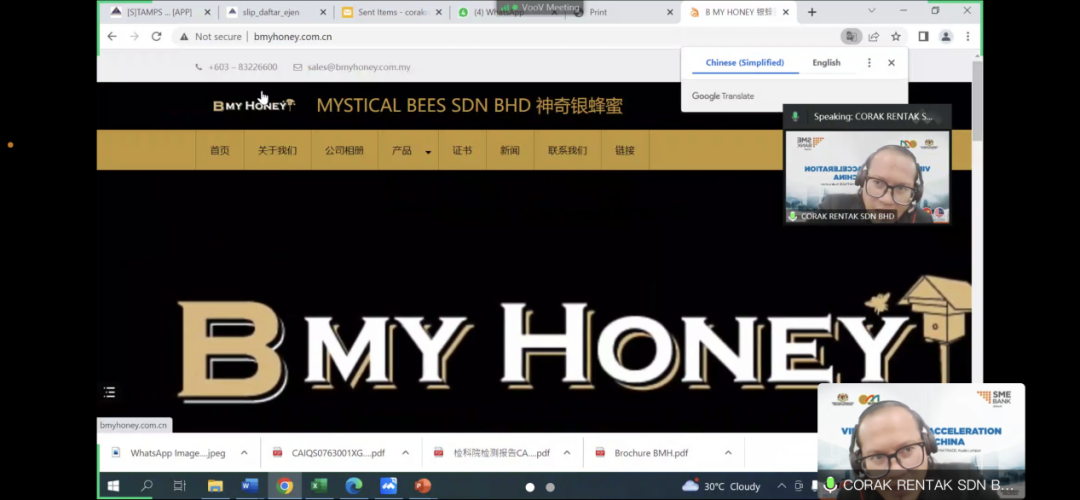Select English in the translate popup
Screen dimensions: 1080x500
827,63
